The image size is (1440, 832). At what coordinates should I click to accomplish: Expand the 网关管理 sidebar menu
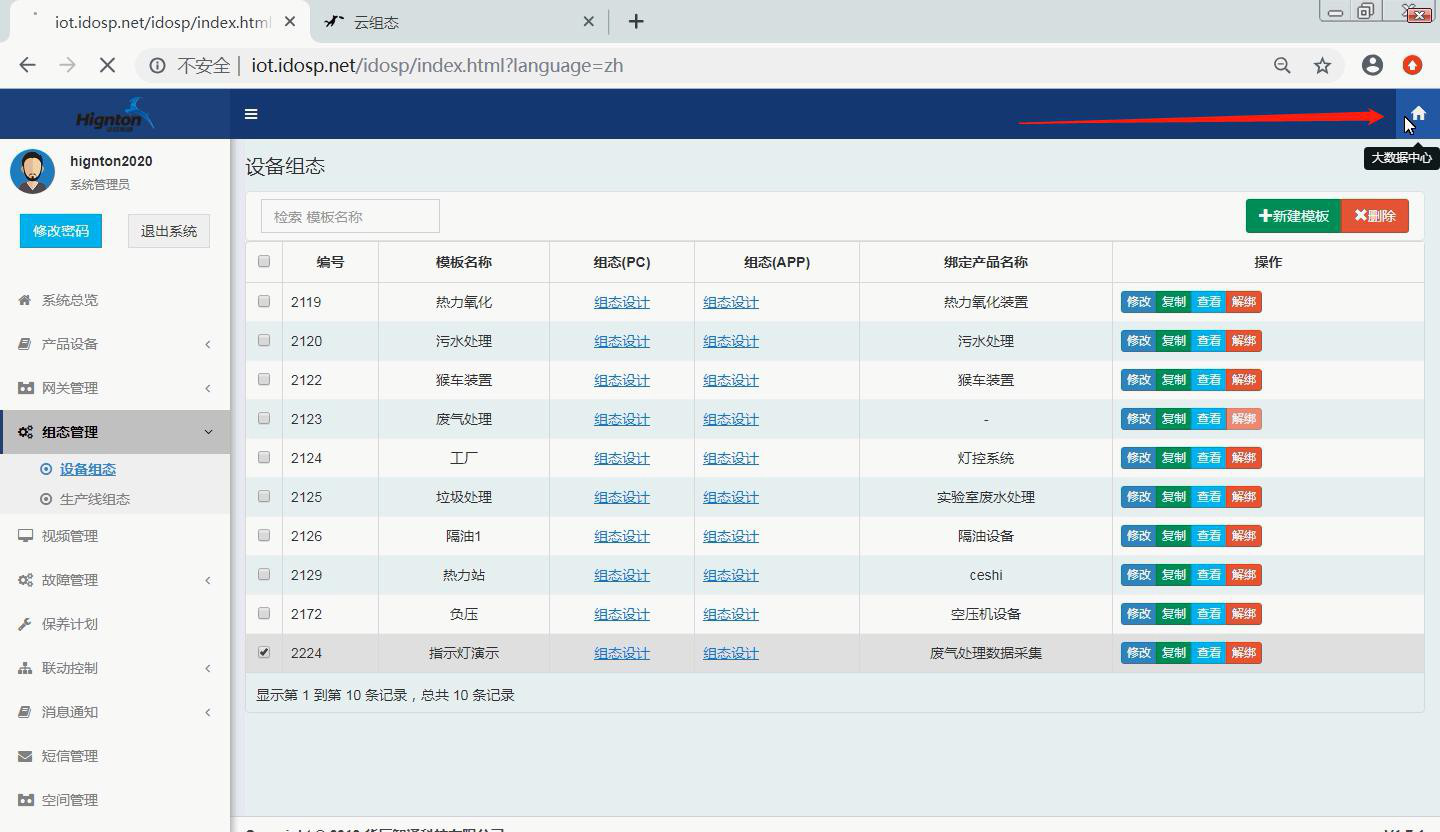(115, 388)
